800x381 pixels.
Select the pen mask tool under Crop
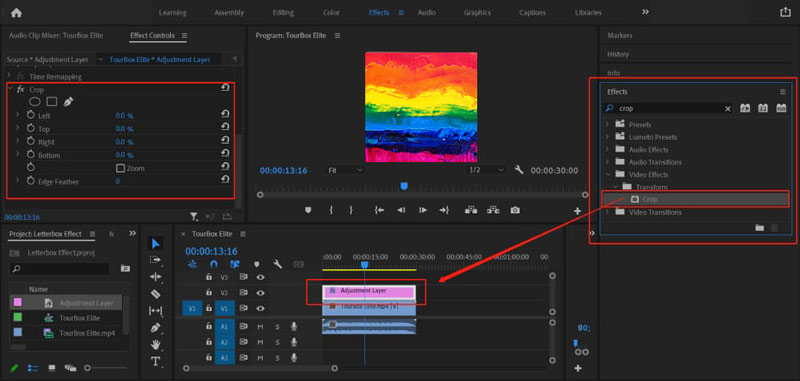pos(68,102)
